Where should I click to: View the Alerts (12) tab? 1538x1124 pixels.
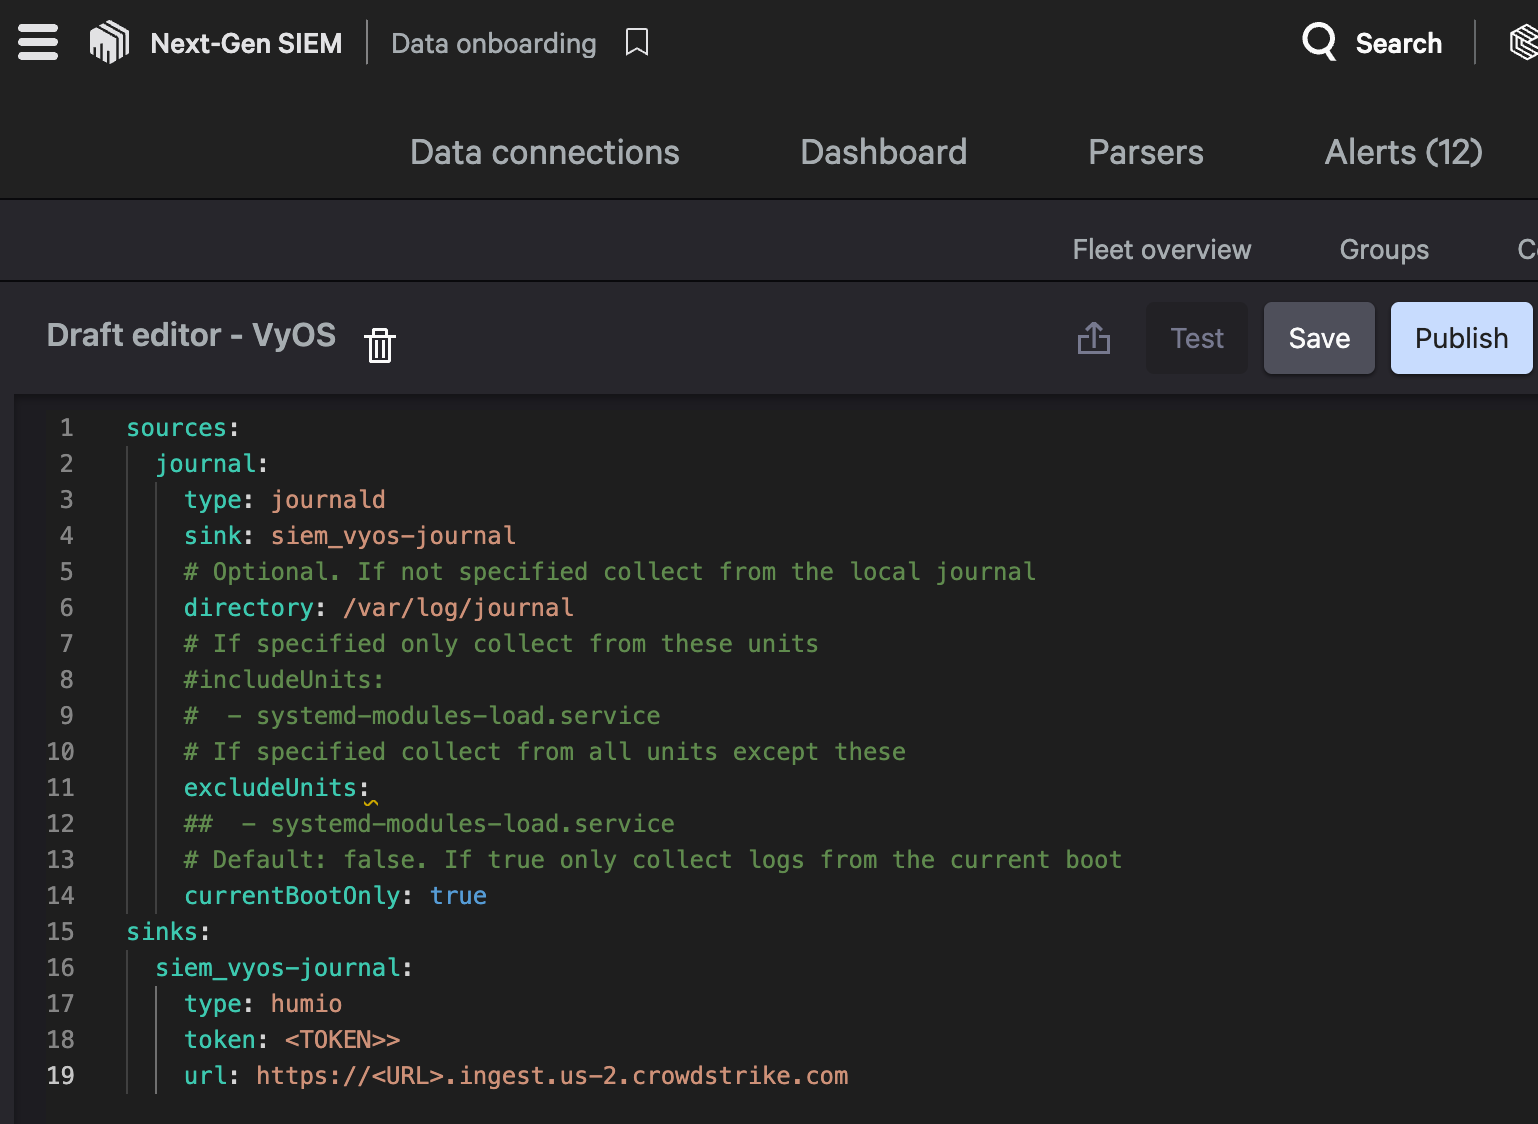[x=1402, y=152]
